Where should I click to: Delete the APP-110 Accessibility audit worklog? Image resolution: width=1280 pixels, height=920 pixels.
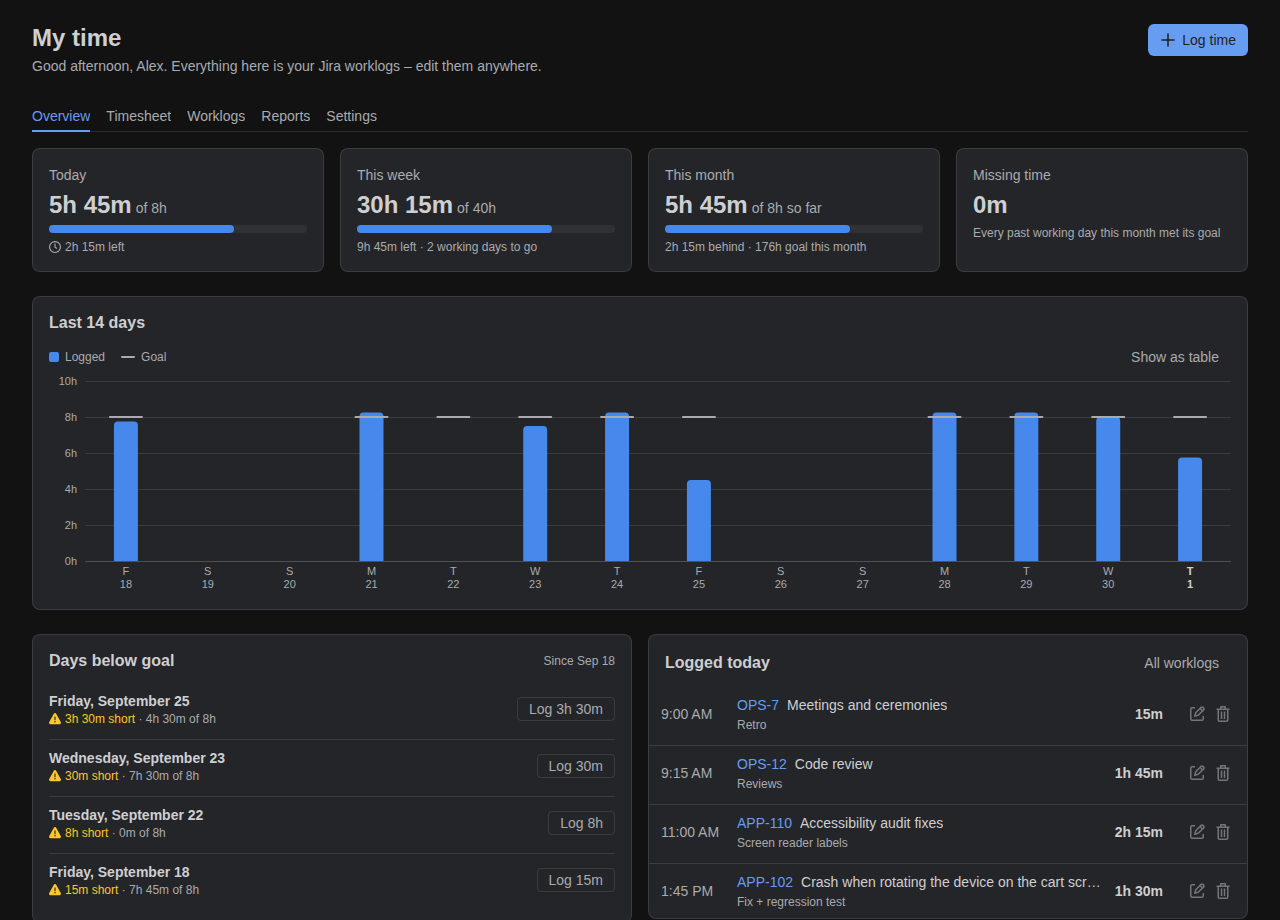pos(1223,832)
